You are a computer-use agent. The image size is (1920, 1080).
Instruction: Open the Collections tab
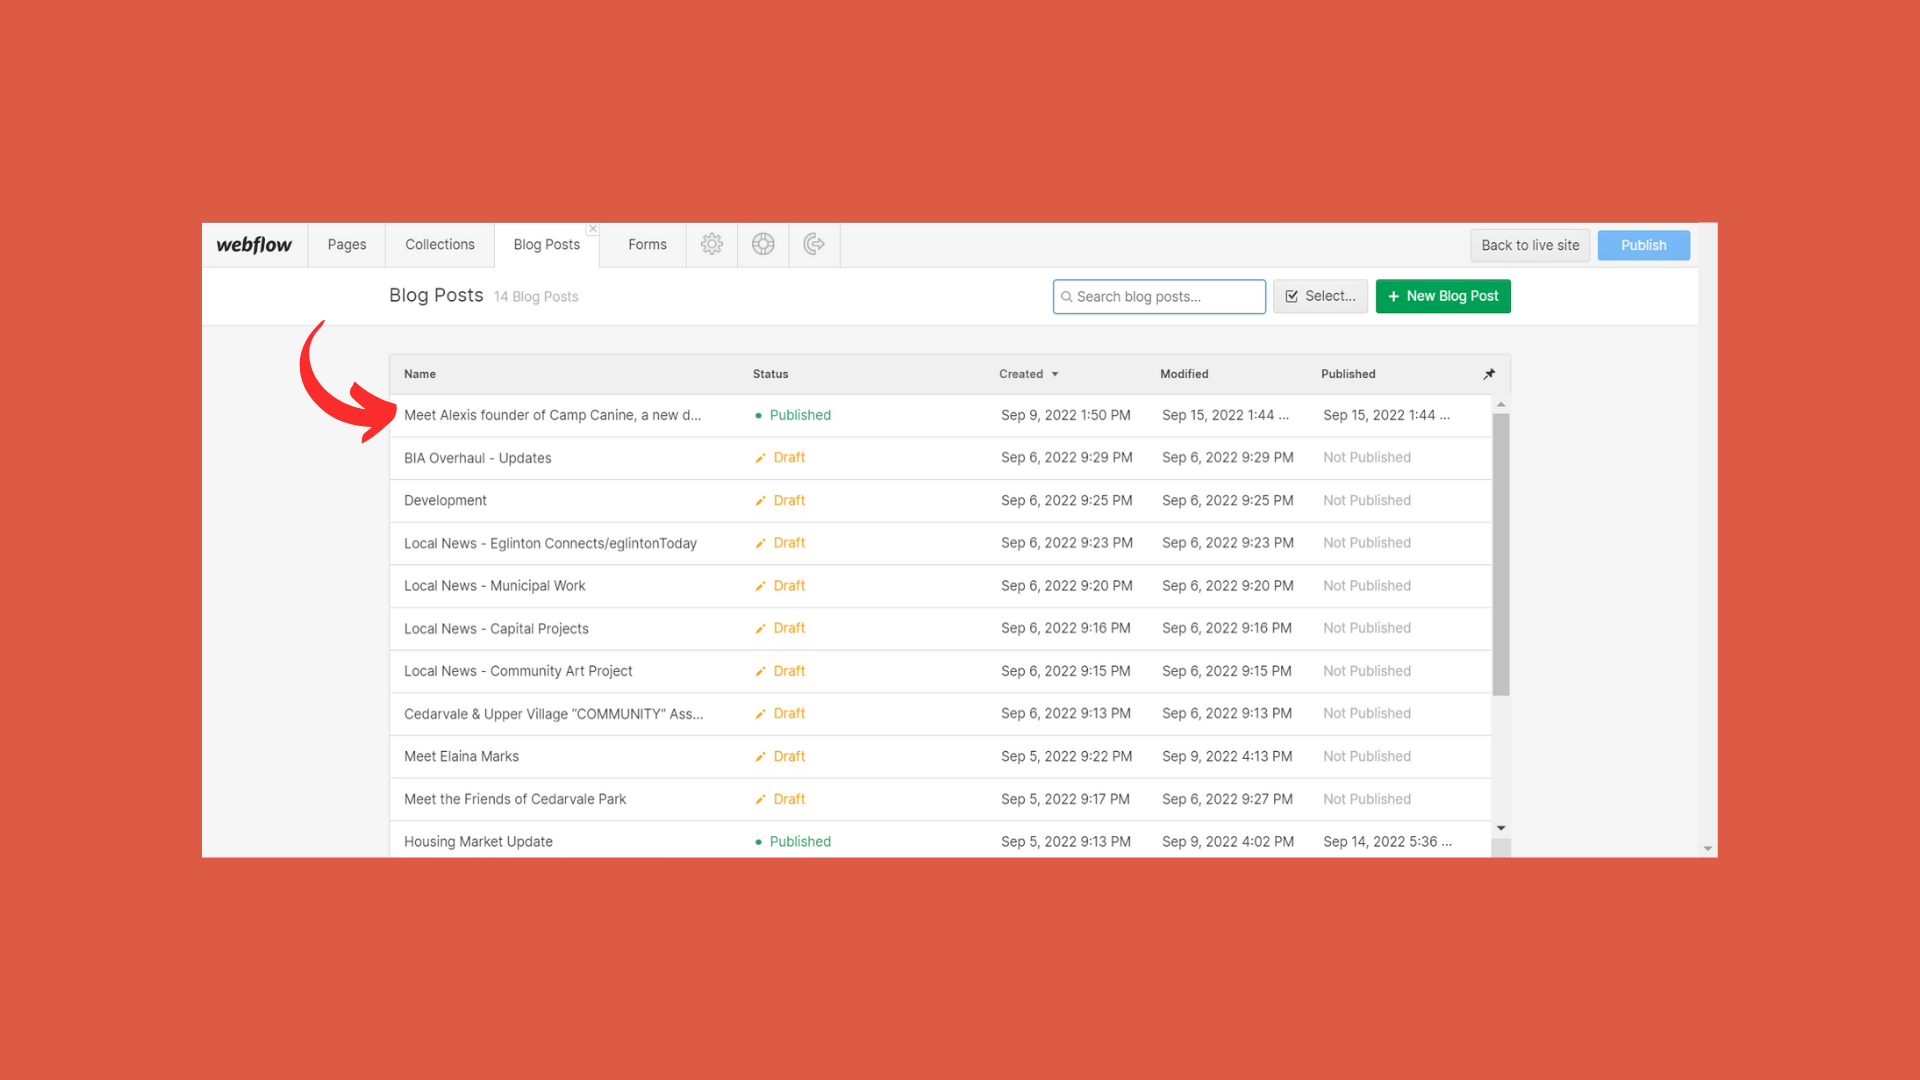(439, 245)
